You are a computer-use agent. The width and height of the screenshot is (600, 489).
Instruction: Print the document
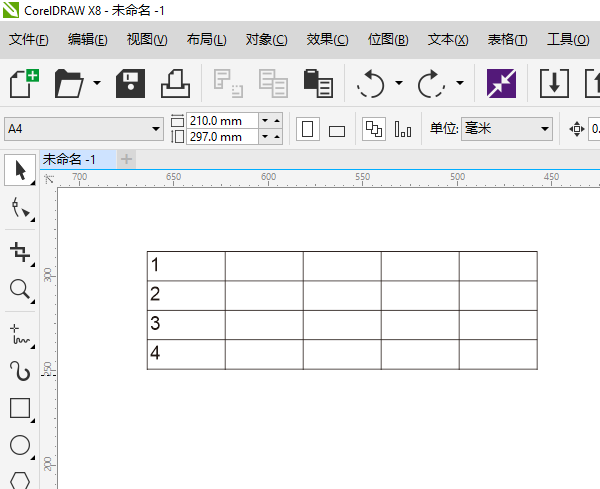tap(175, 83)
